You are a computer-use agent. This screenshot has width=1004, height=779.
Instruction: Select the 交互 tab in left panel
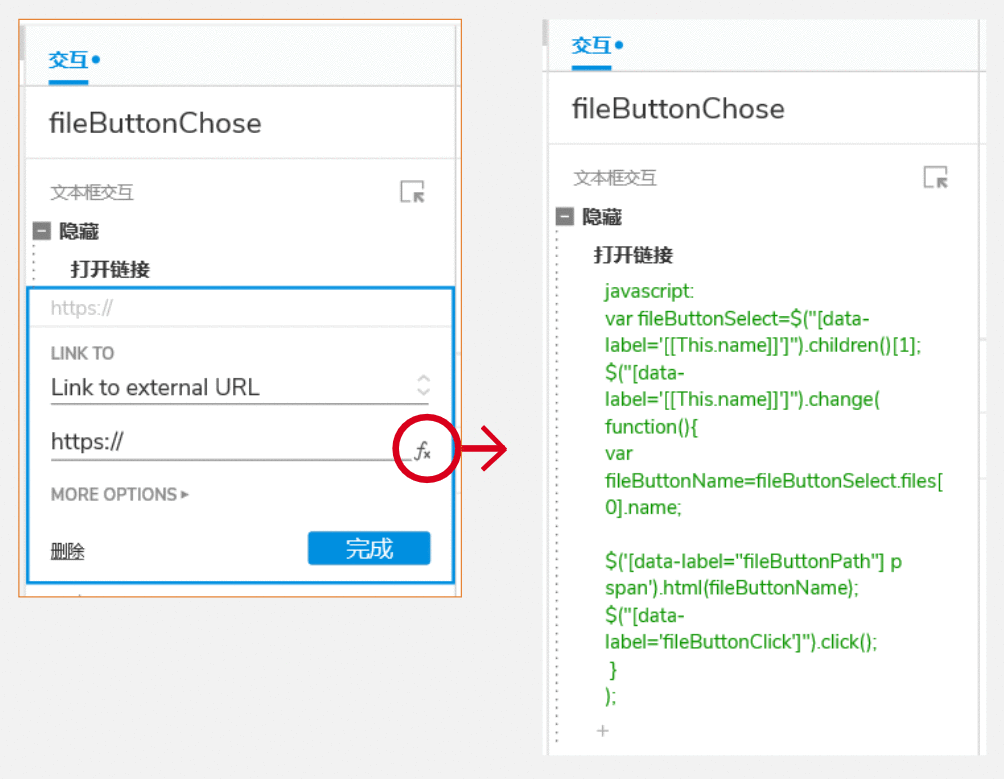click(x=69, y=60)
